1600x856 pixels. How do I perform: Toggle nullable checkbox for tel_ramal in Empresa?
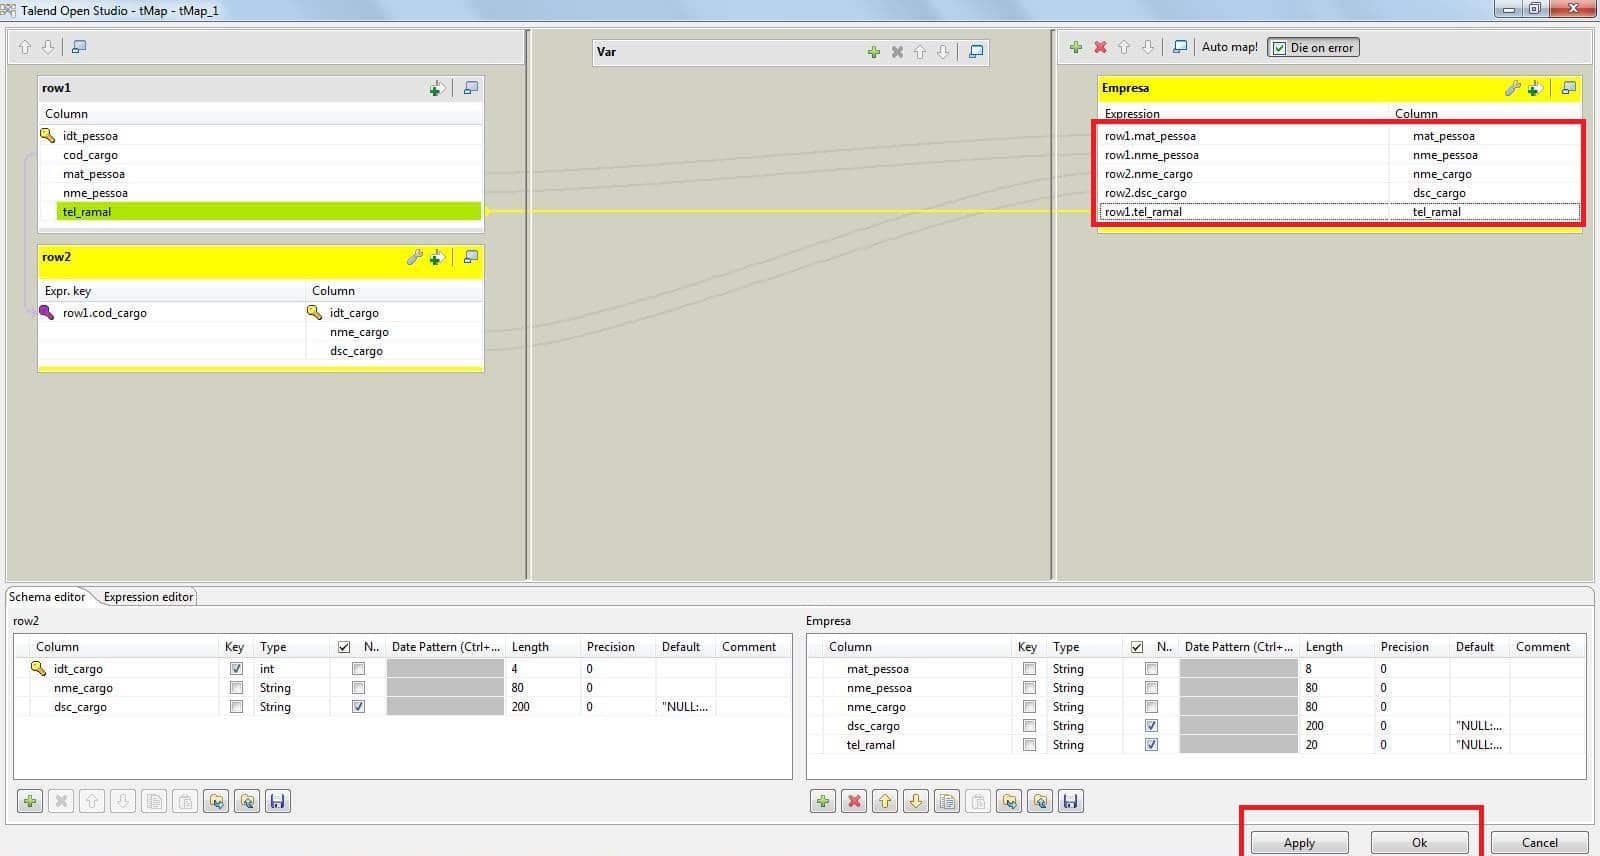point(1151,745)
